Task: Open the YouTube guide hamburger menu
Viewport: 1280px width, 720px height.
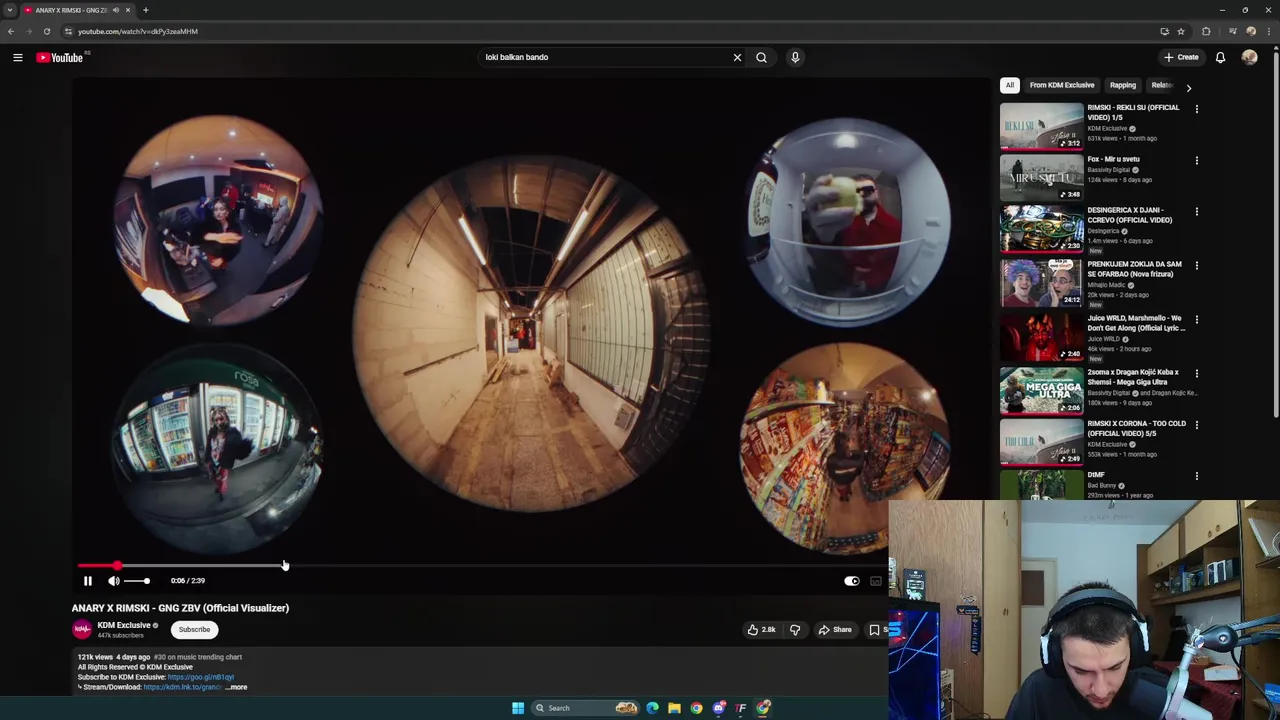Action: (17, 57)
